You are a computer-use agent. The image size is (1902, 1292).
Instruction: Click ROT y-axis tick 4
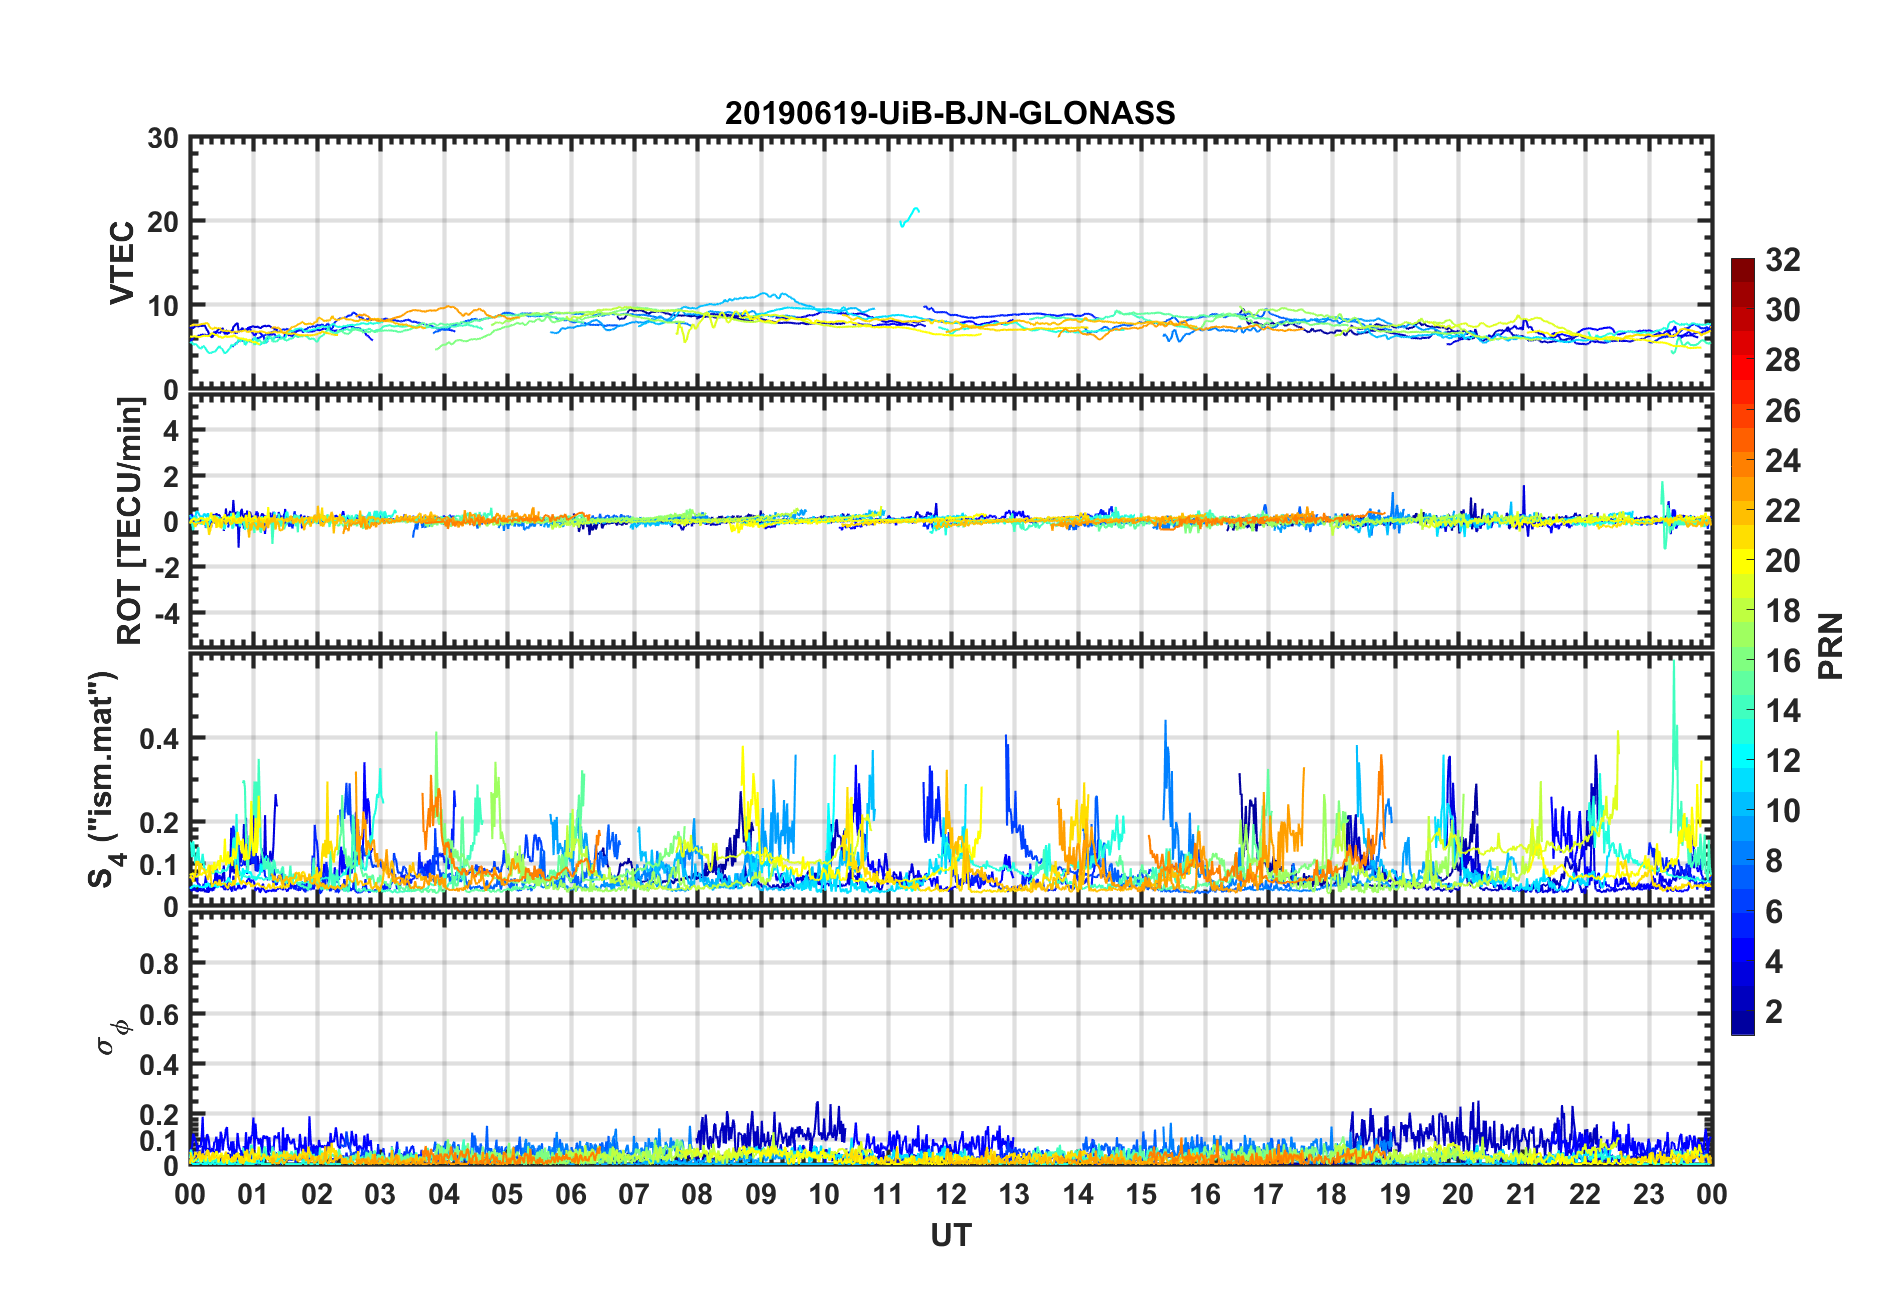point(172,431)
